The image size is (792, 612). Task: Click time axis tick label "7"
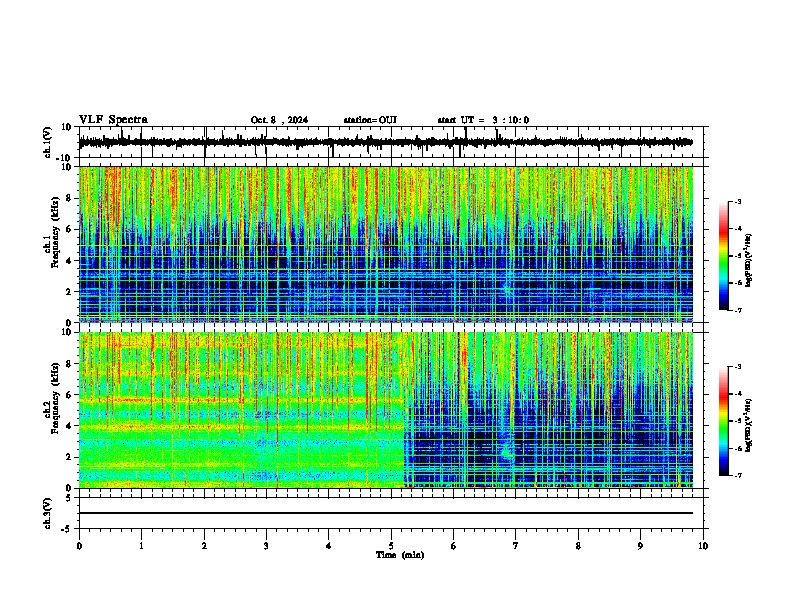coord(516,546)
